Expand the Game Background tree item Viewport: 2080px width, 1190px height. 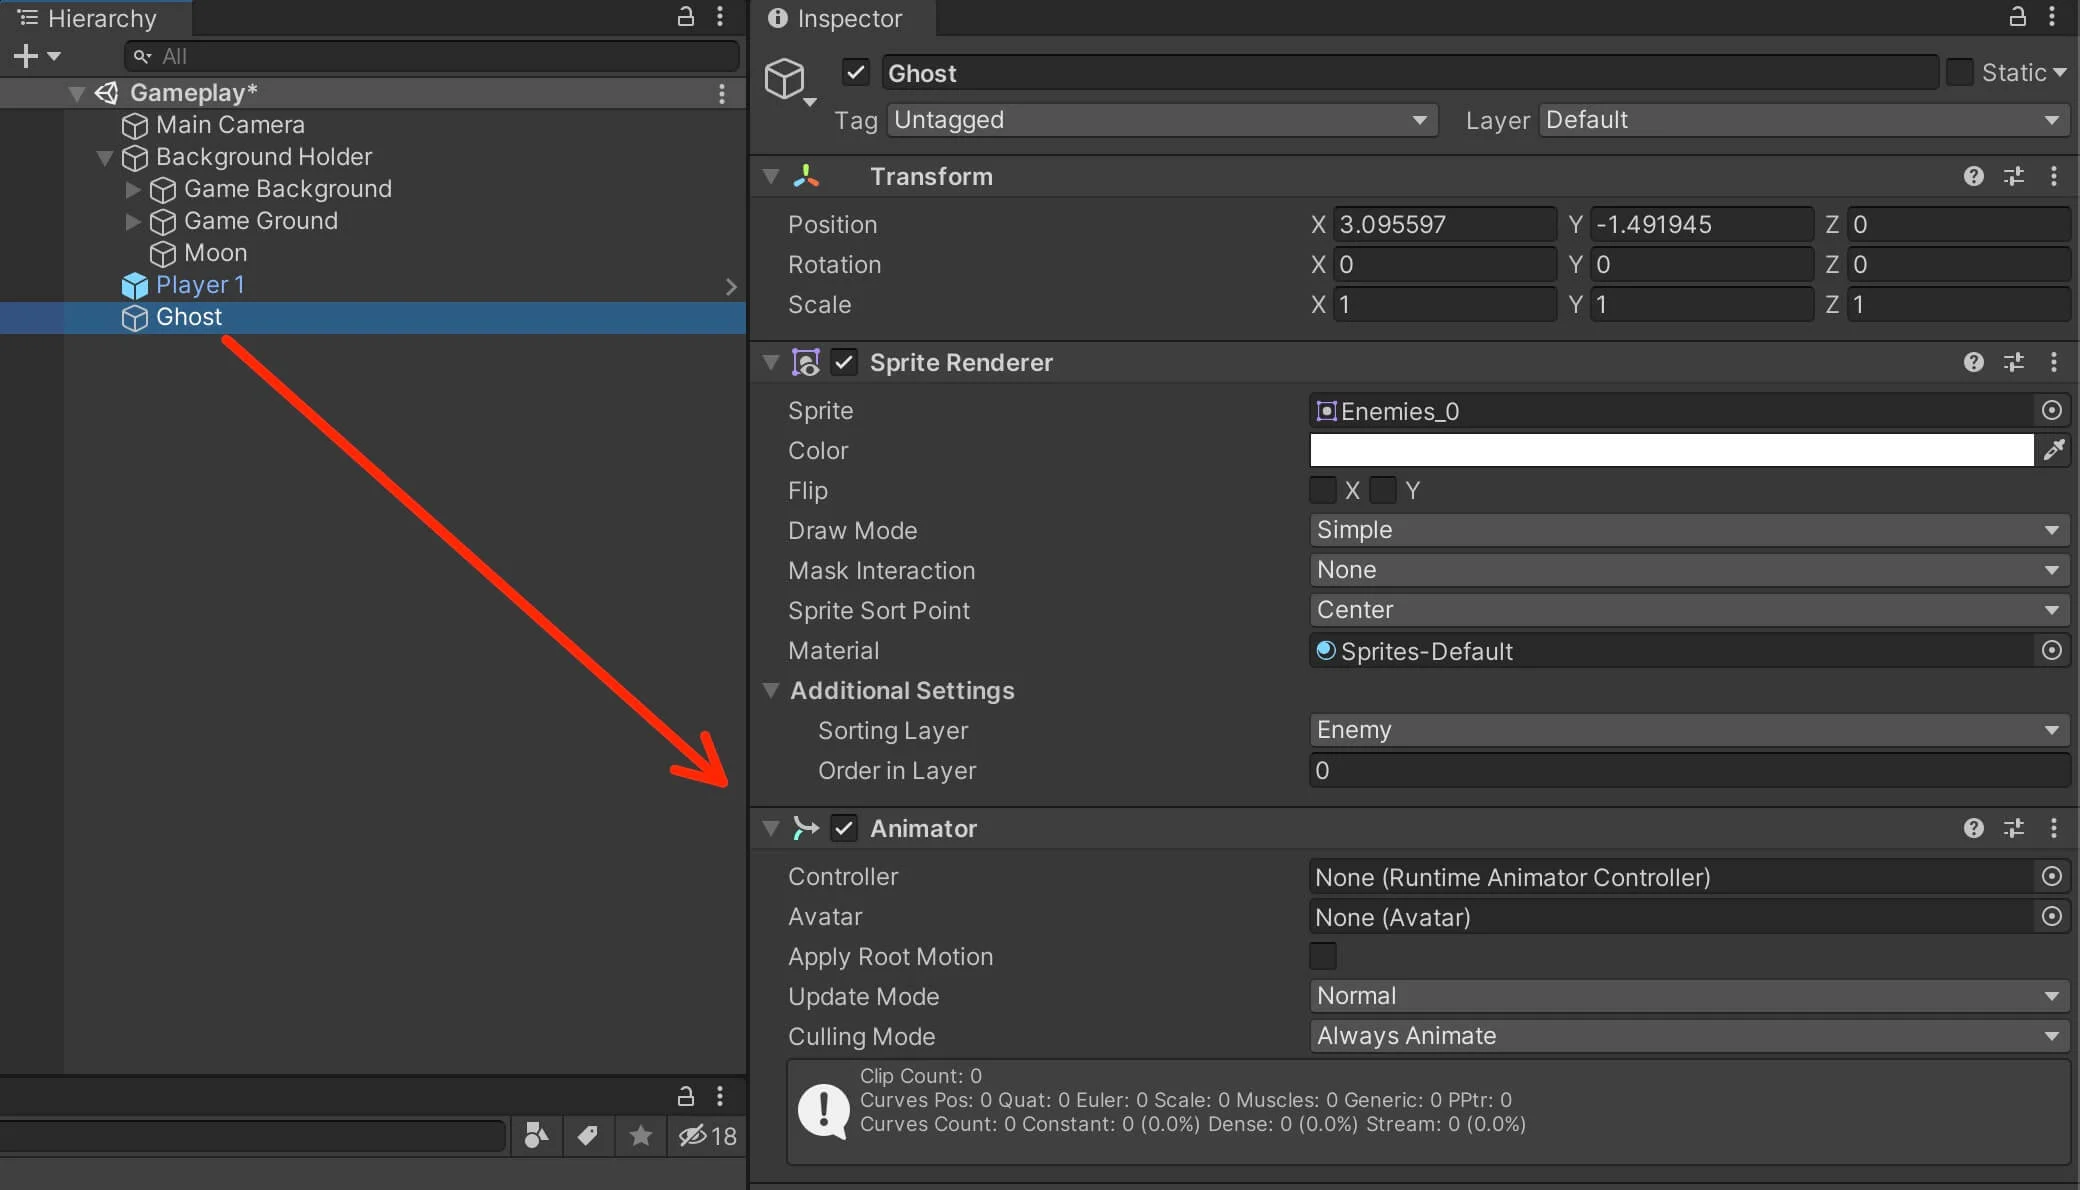pyautogui.click(x=133, y=189)
